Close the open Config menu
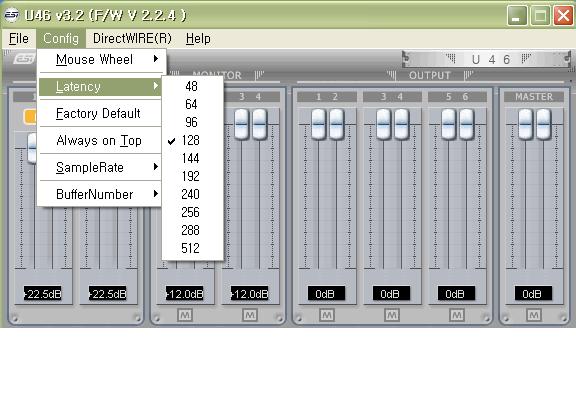The image size is (576, 398). (x=61, y=39)
